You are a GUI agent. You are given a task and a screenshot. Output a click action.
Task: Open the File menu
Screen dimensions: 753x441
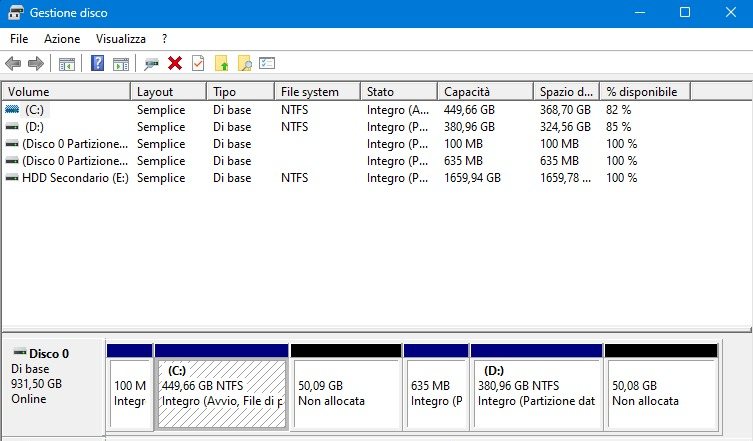point(19,39)
